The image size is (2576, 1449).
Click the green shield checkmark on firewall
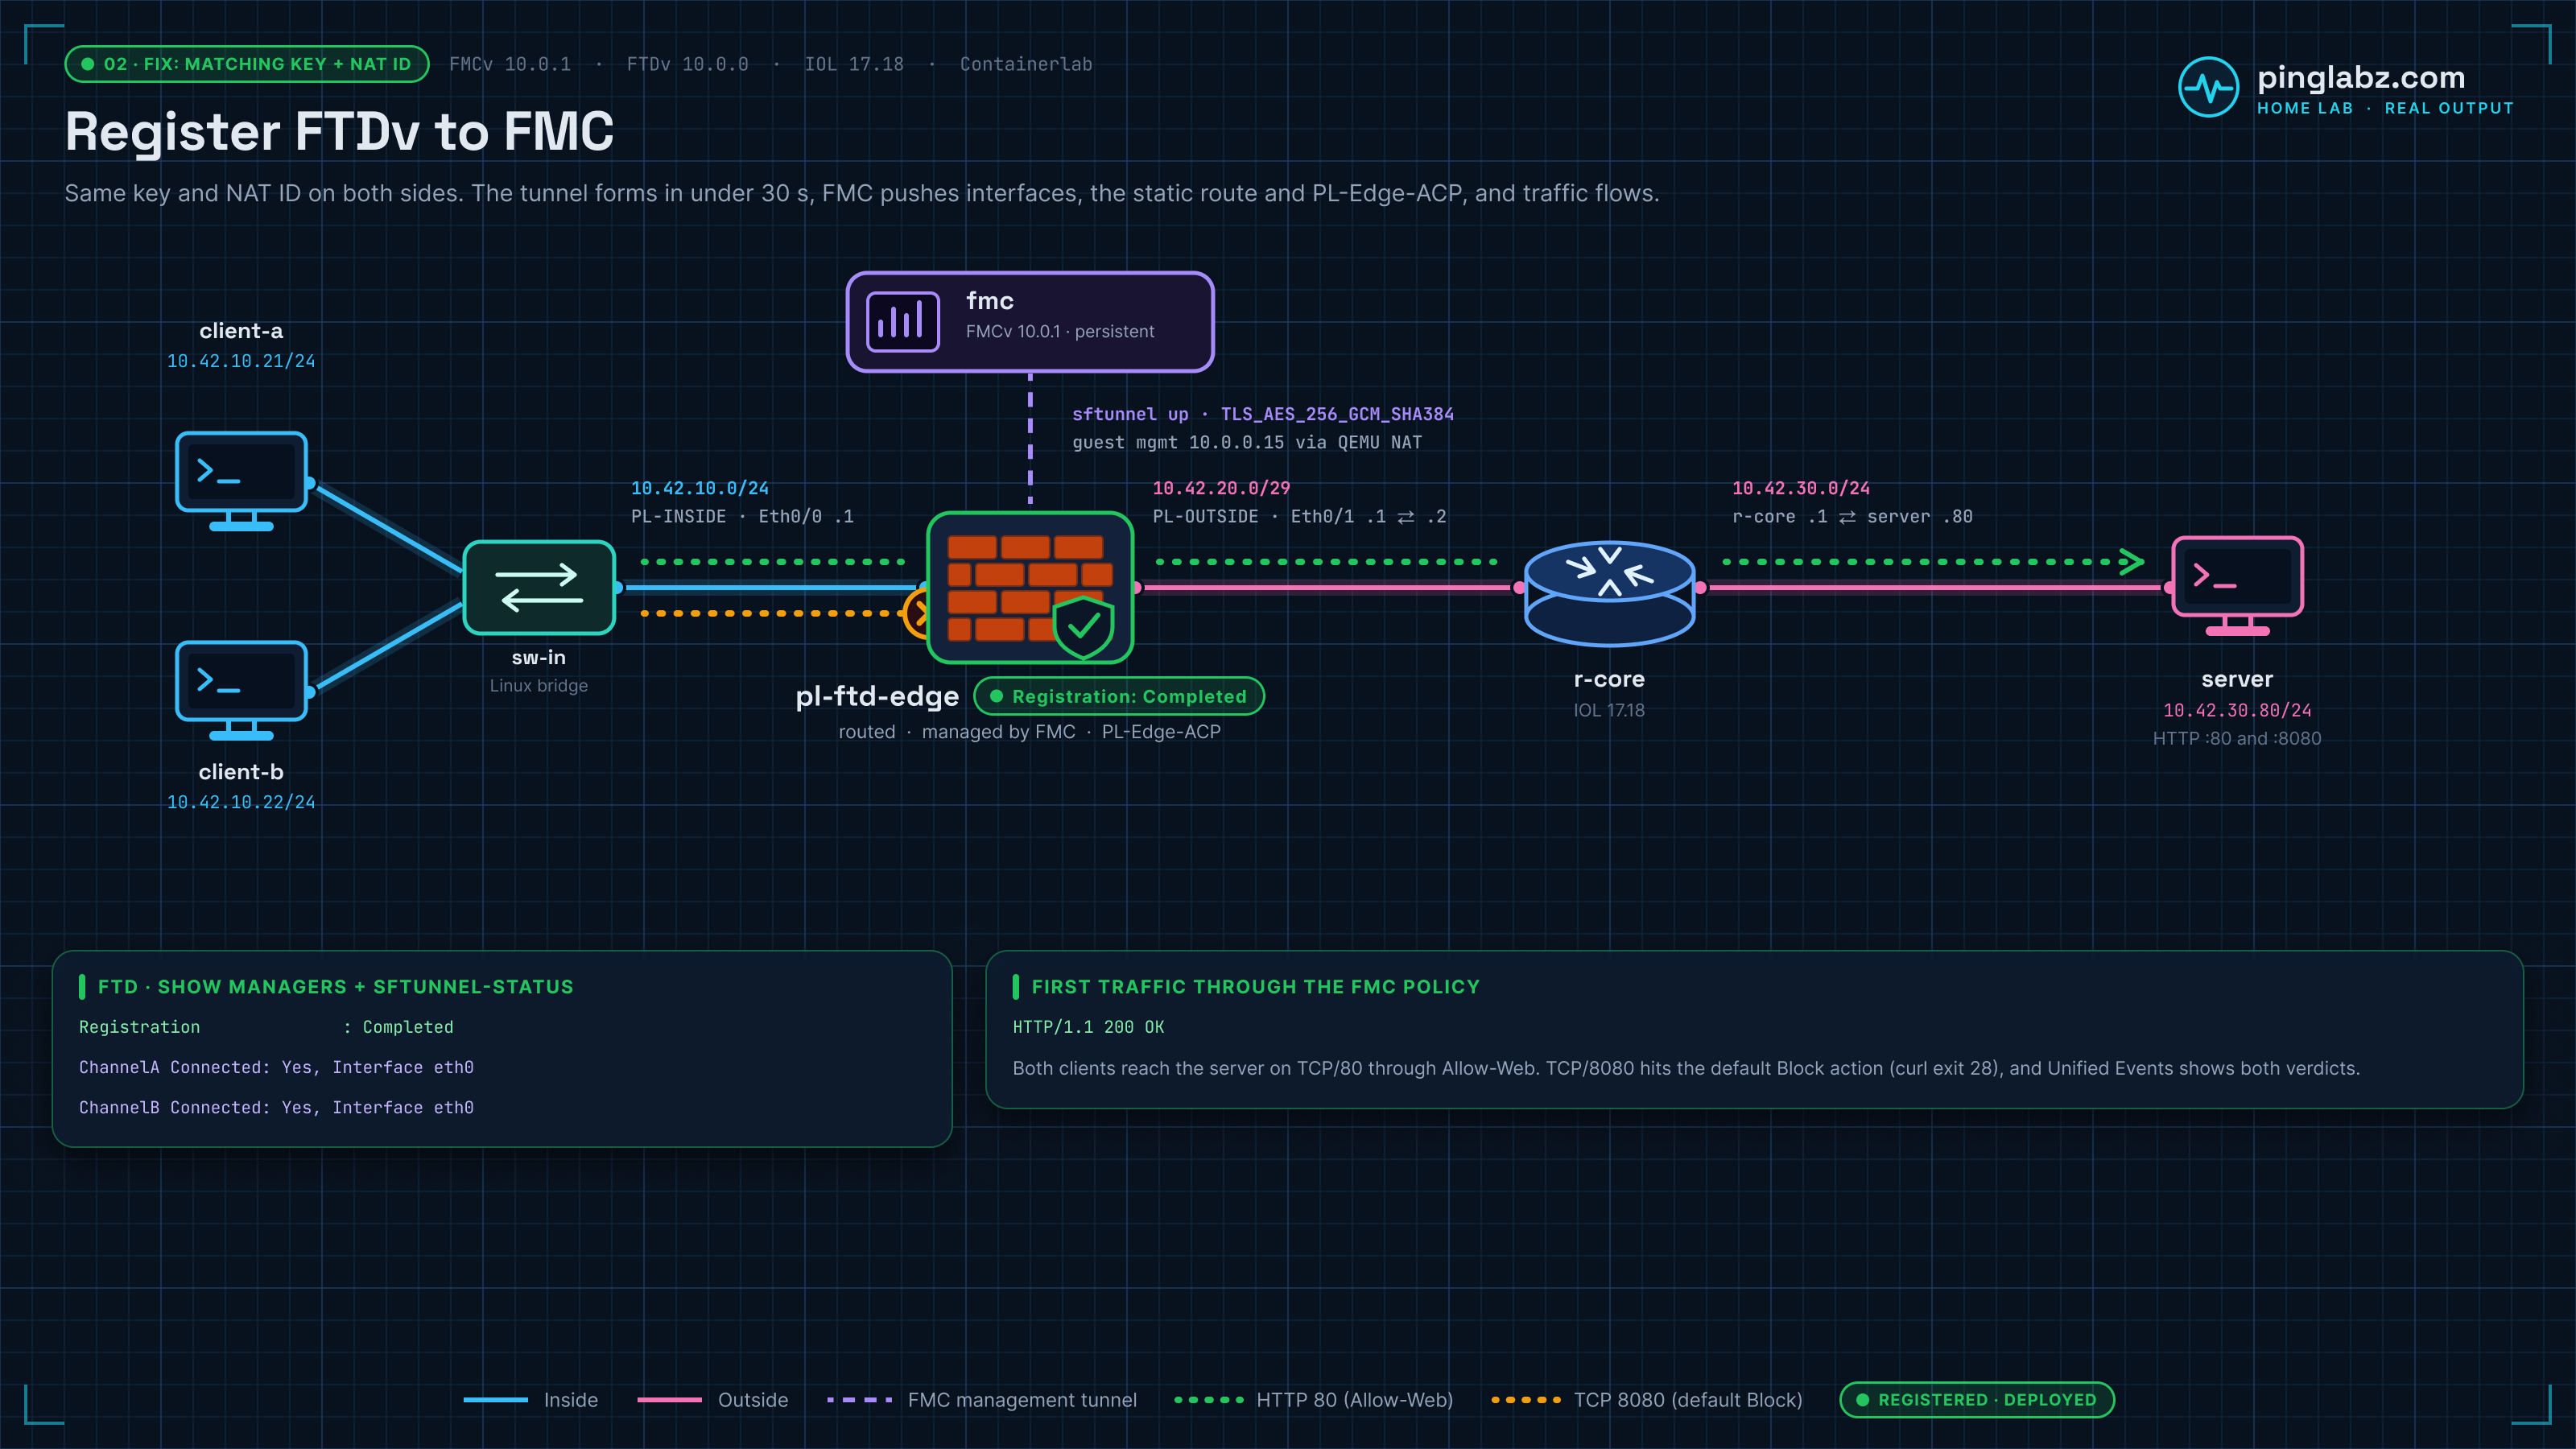[x=1083, y=627]
